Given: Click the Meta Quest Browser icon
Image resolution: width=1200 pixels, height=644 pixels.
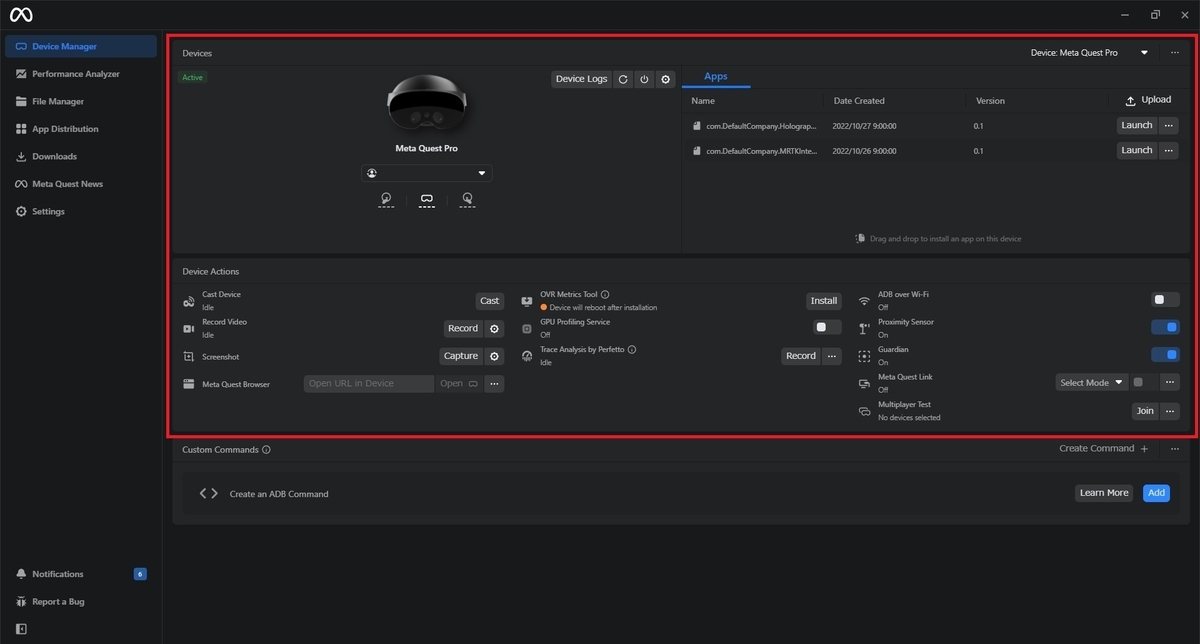Looking at the screenshot, I should pyautogui.click(x=189, y=384).
